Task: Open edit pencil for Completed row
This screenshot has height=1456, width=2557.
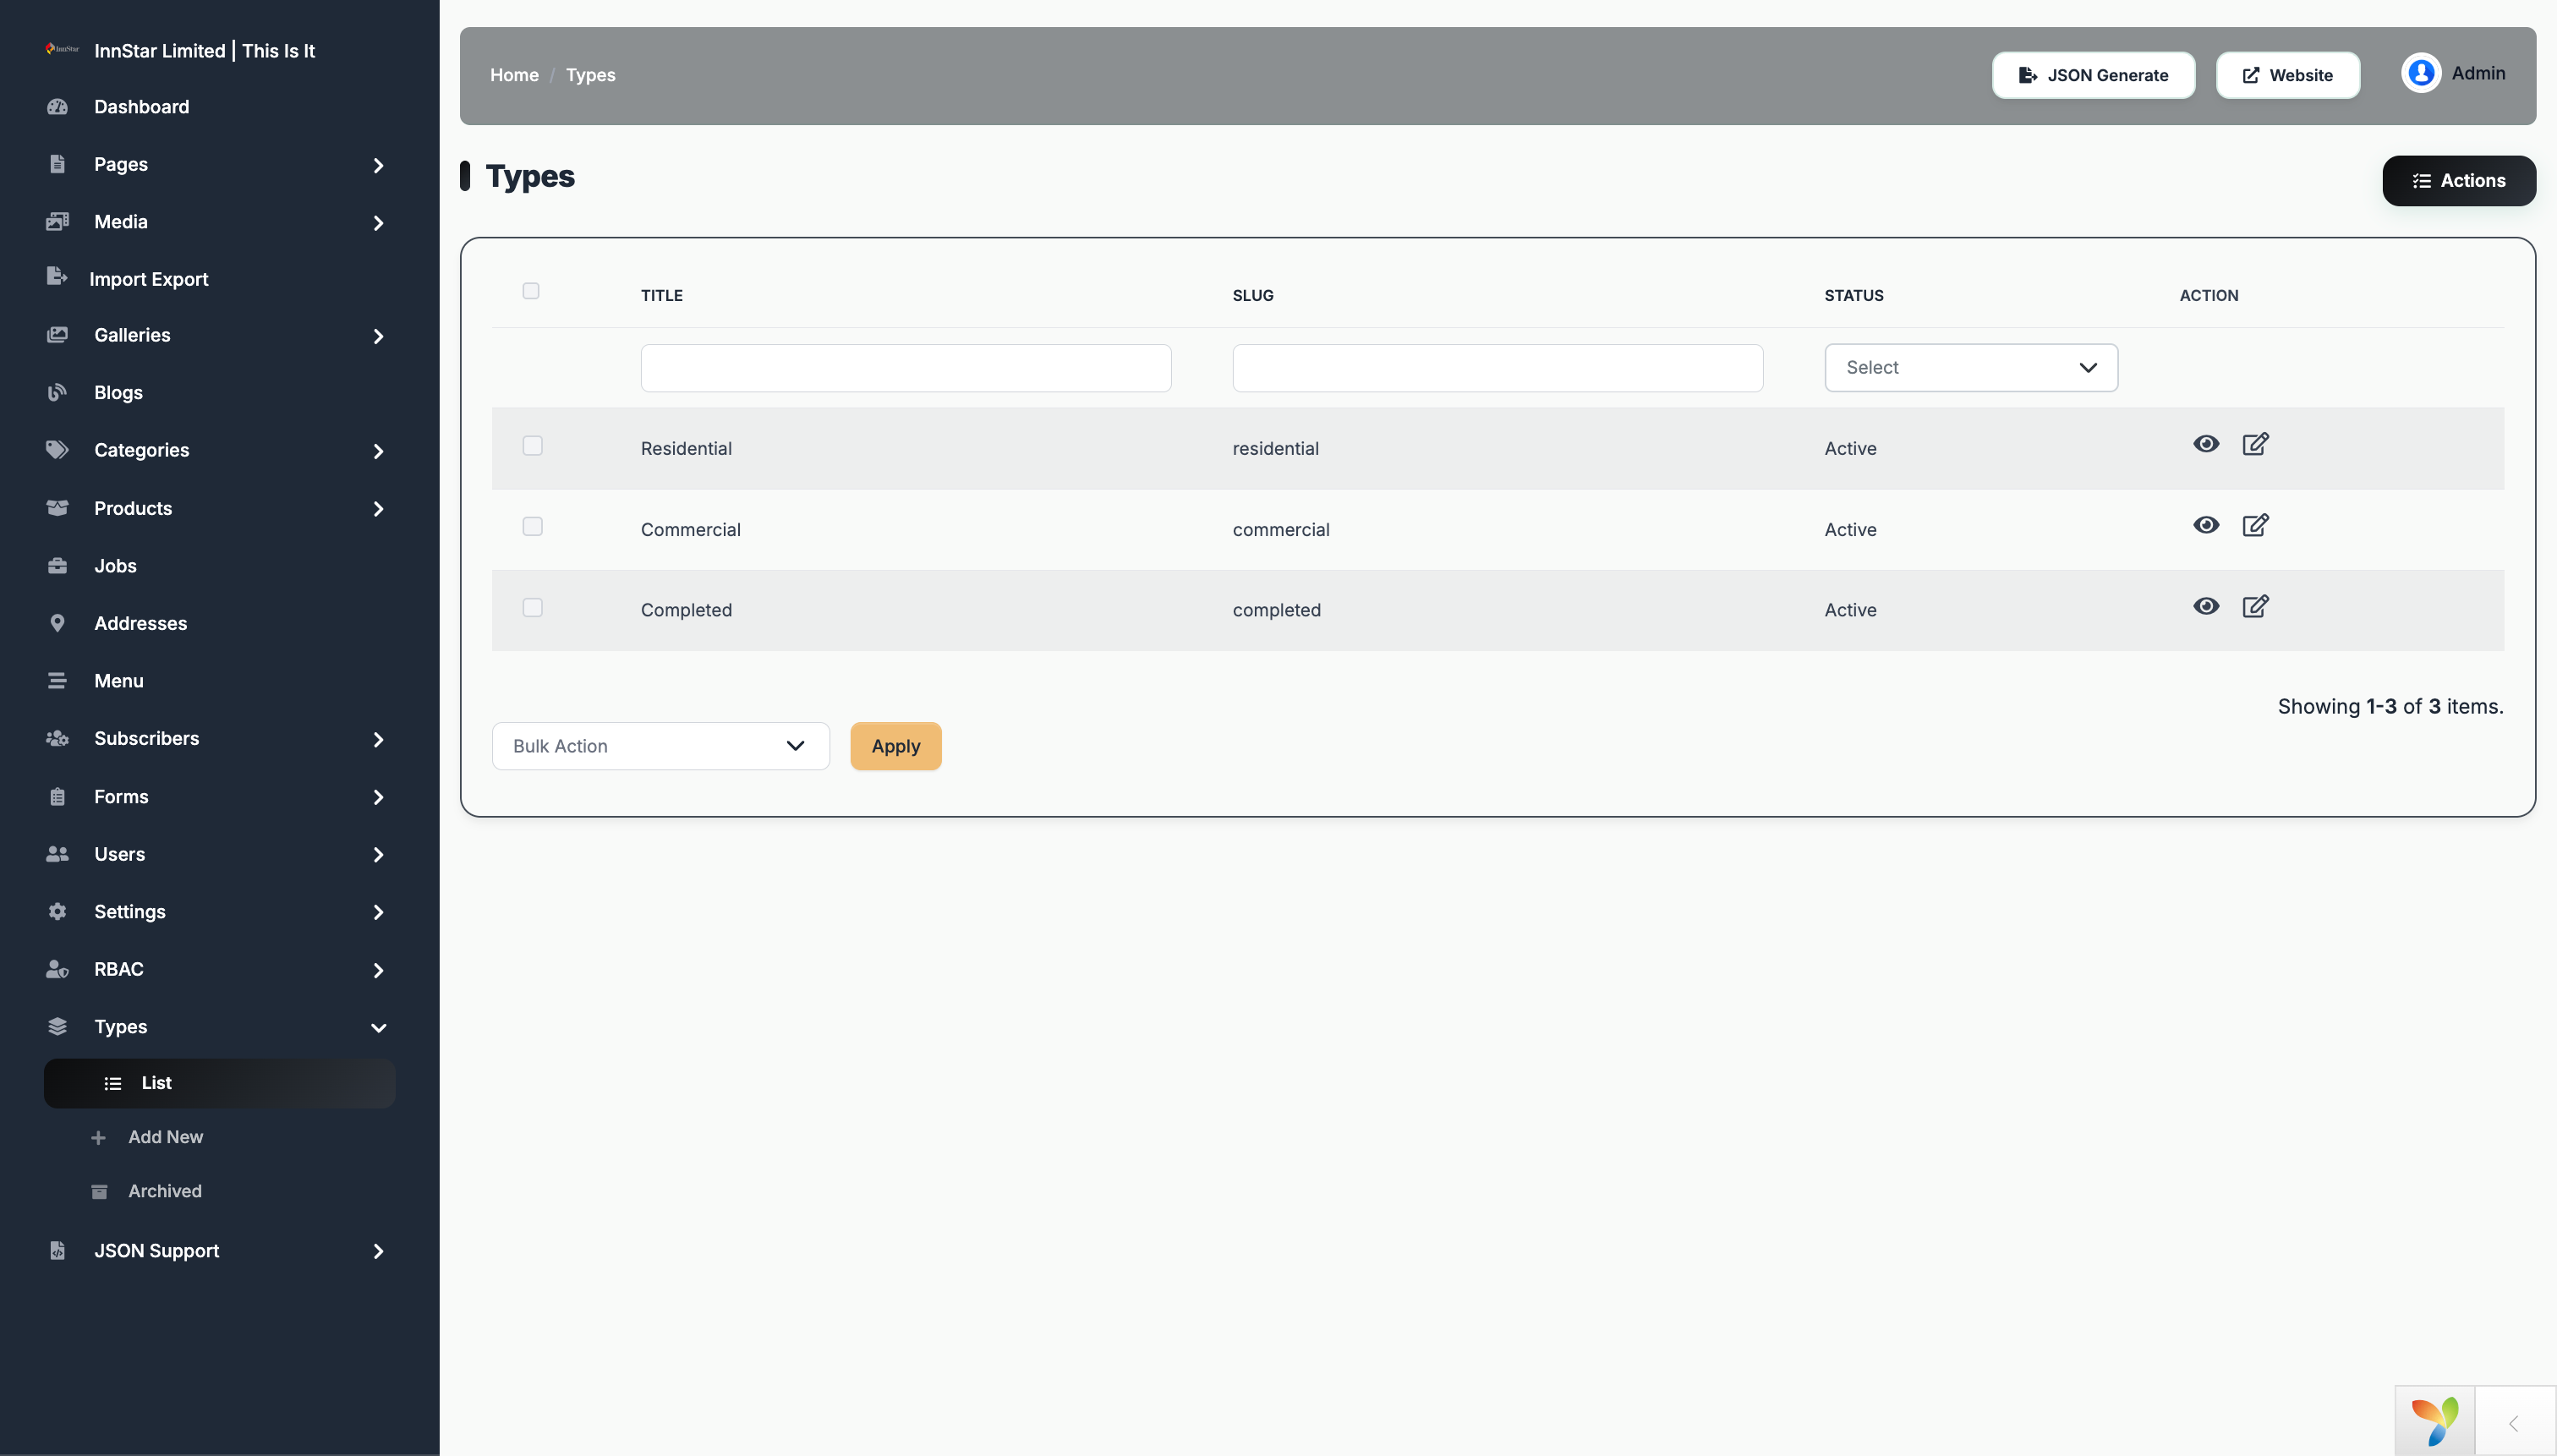Action: coord(2255,606)
